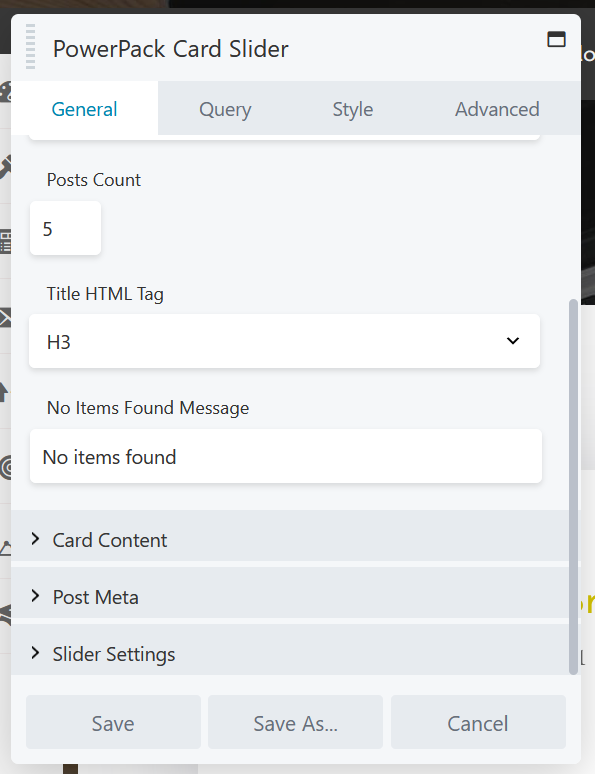This screenshot has height=774, width=595.
Task: Click the settings panel vertical scrollbar
Action: tap(573, 486)
